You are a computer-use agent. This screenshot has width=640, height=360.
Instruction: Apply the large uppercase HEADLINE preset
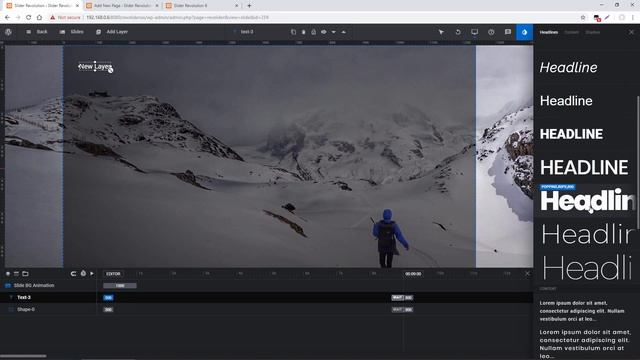584,168
